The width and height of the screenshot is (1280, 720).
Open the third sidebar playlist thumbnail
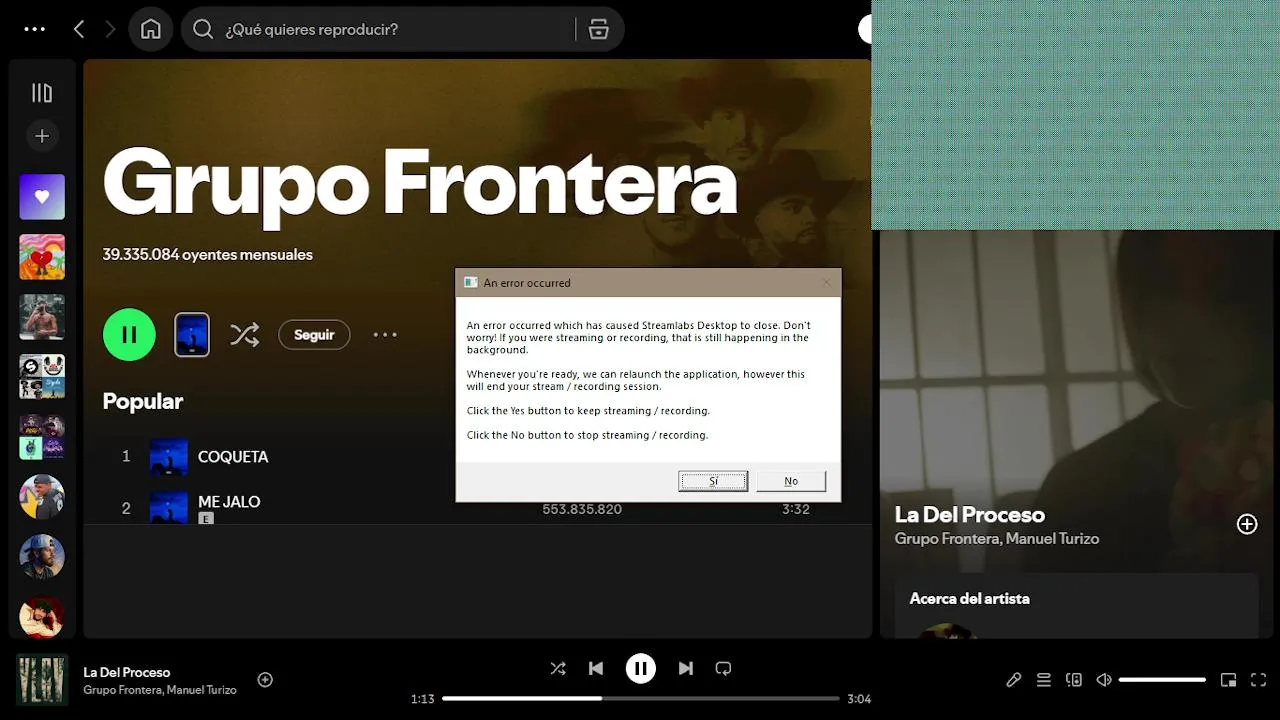(x=42, y=317)
